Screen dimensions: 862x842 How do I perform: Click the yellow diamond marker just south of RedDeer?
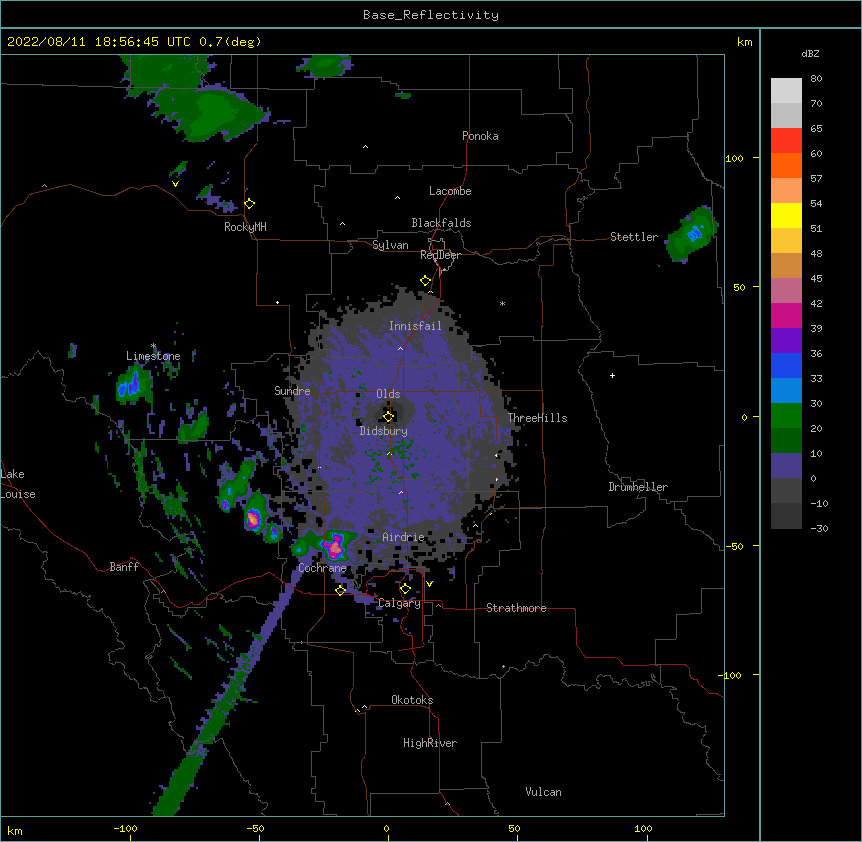pyautogui.click(x=426, y=281)
